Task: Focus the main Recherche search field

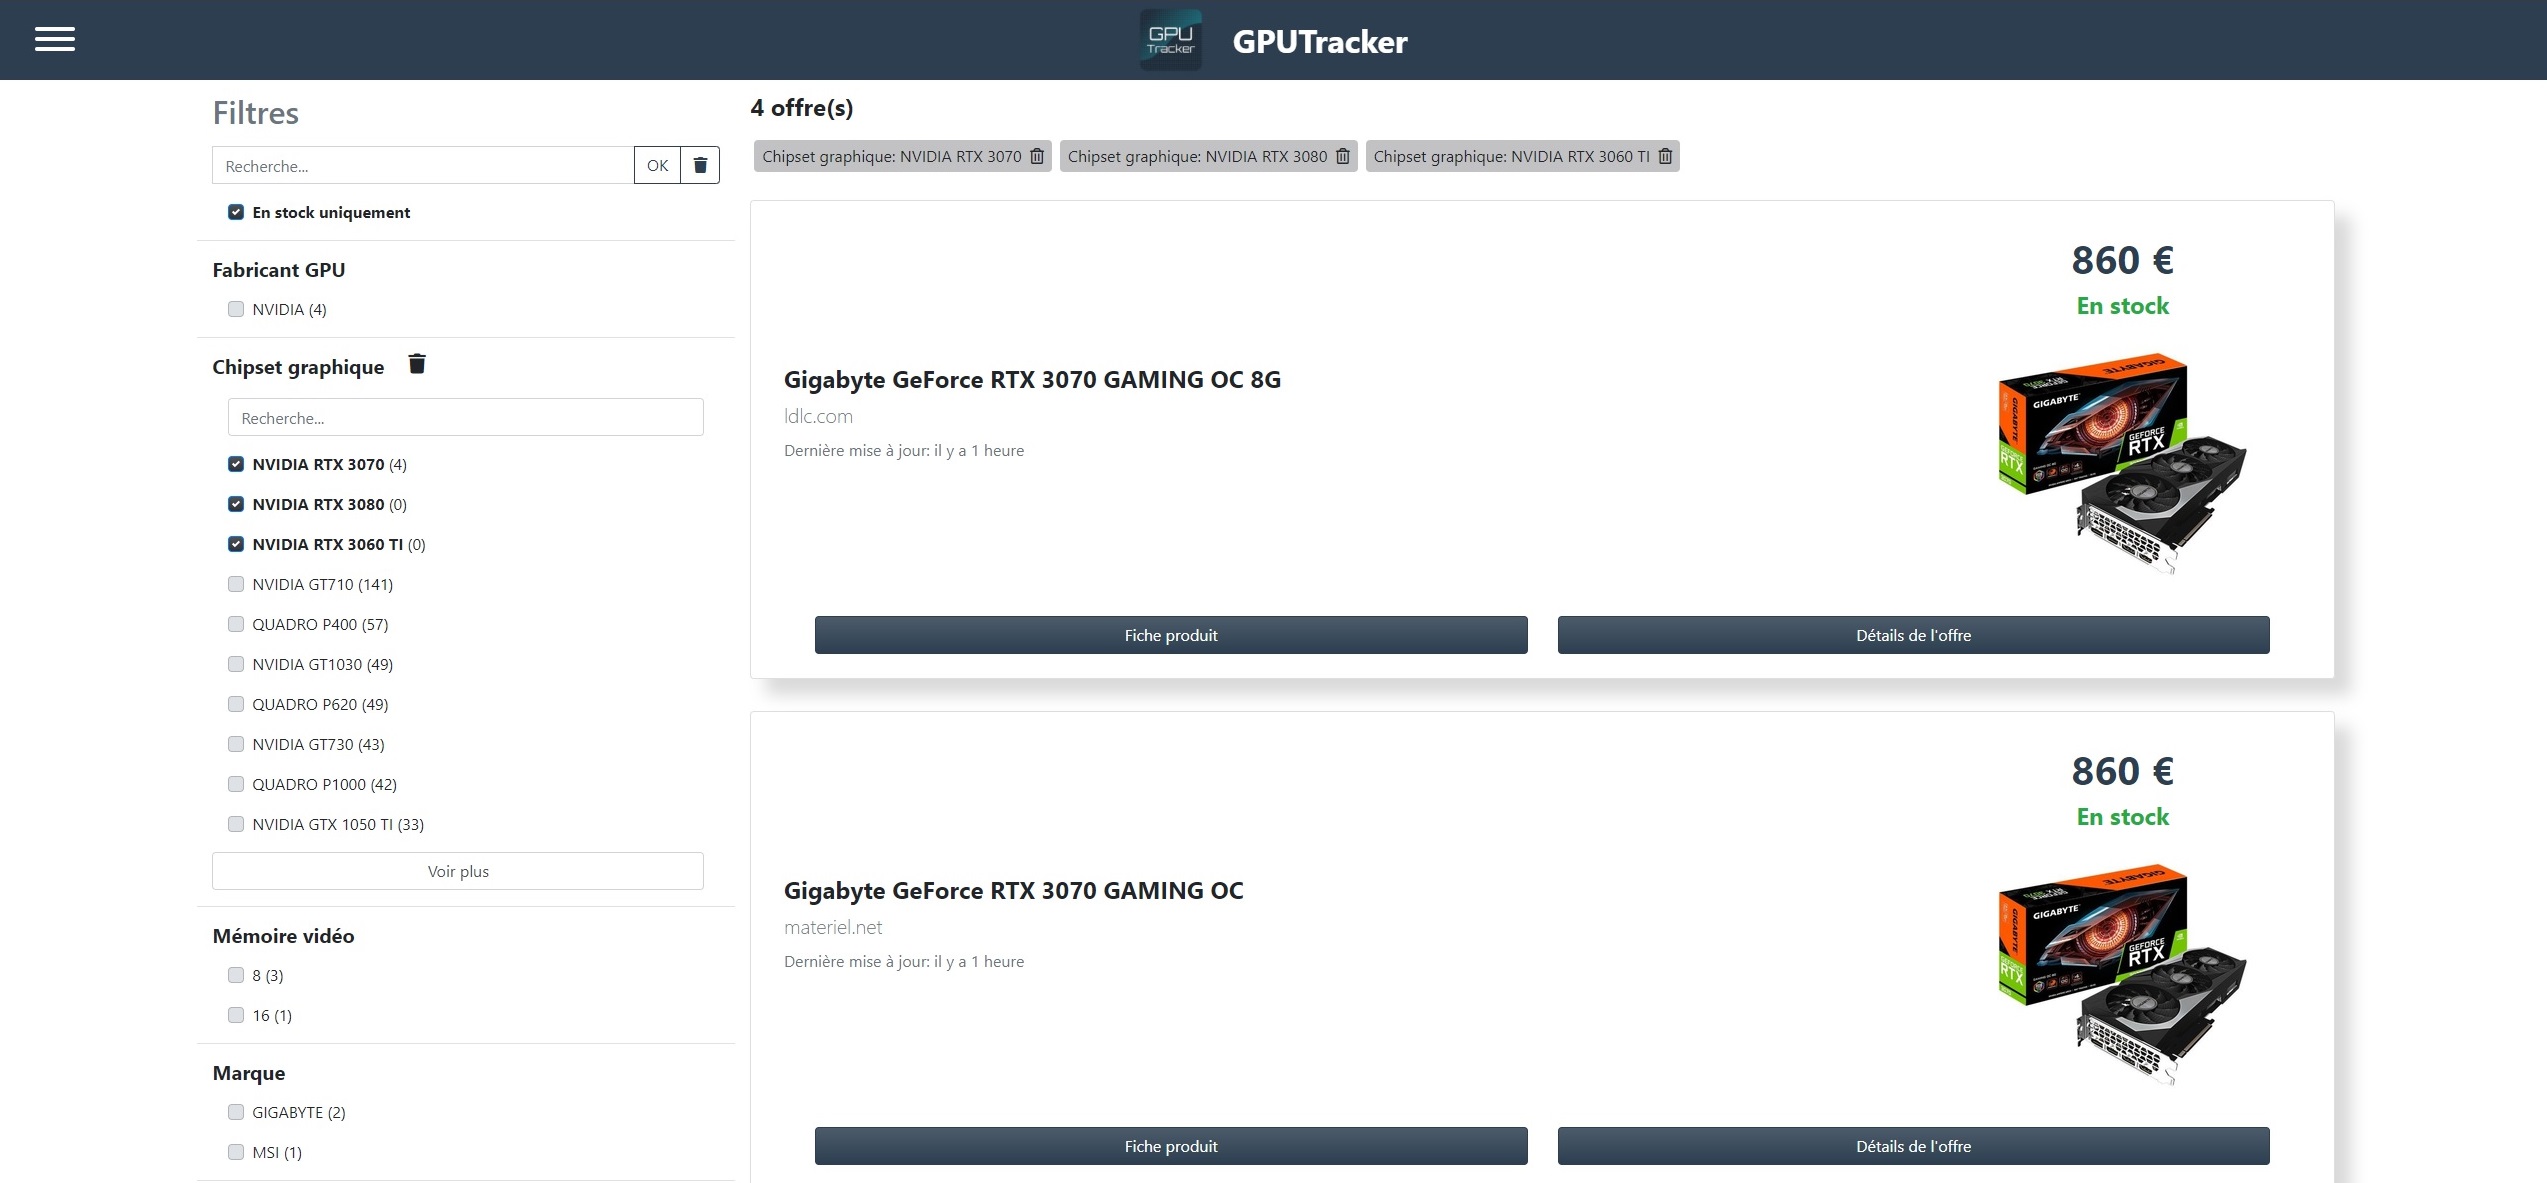Action: tap(423, 165)
